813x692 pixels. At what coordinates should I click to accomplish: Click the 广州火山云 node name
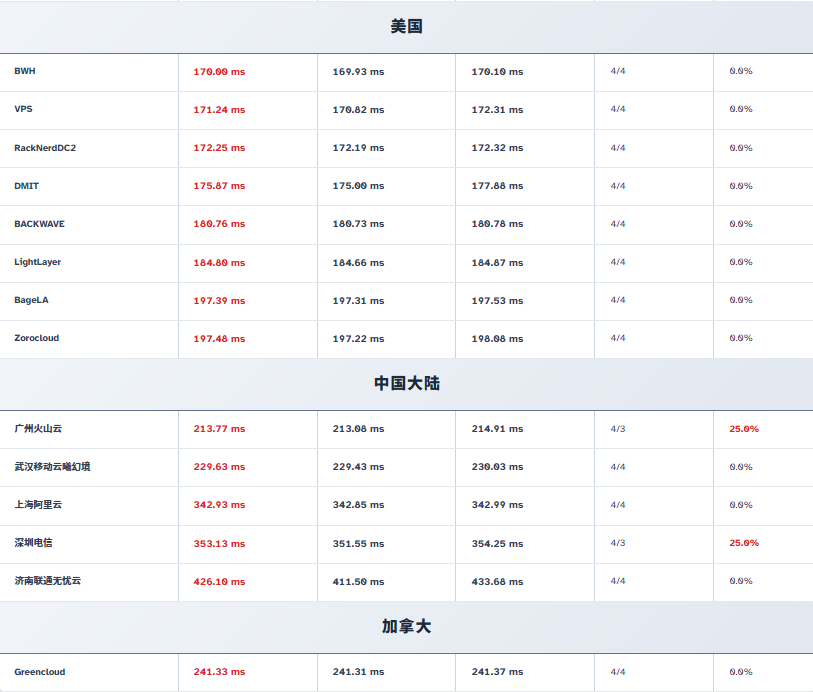[38, 429]
